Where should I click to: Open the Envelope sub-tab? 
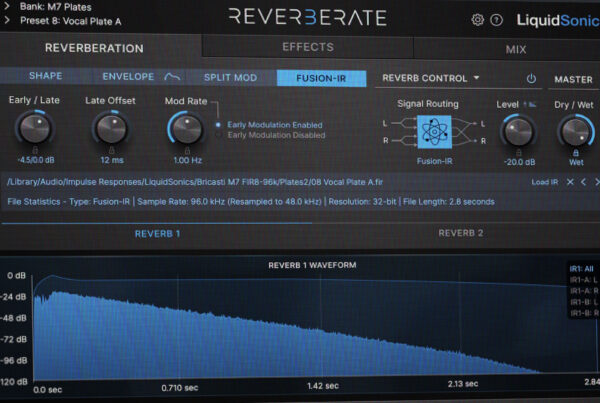tap(139, 77)
